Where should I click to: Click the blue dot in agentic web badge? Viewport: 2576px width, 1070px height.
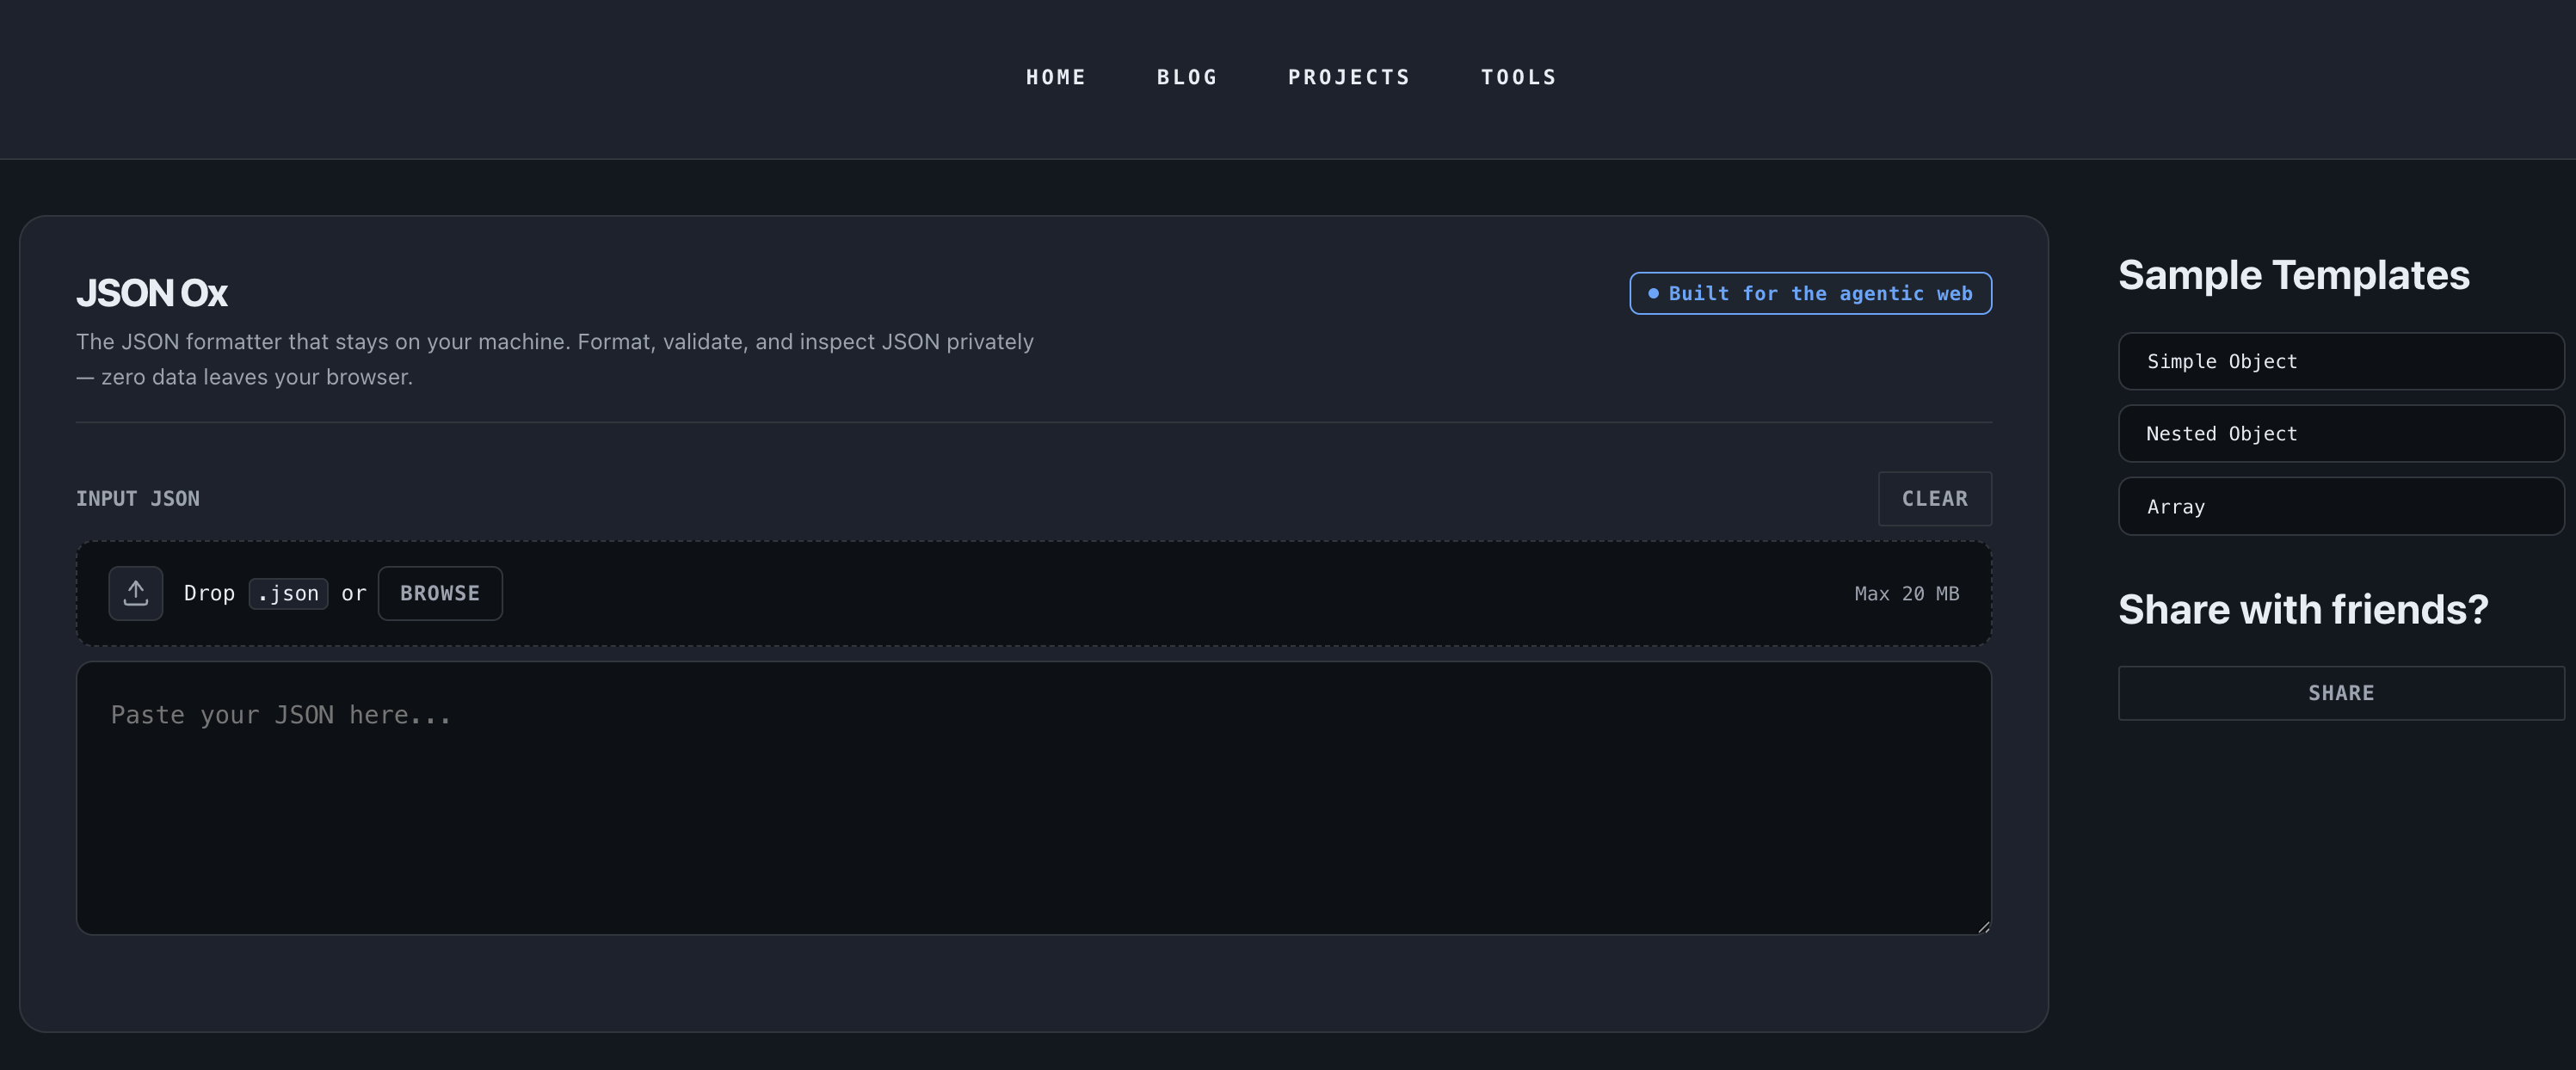[1653, 293]
